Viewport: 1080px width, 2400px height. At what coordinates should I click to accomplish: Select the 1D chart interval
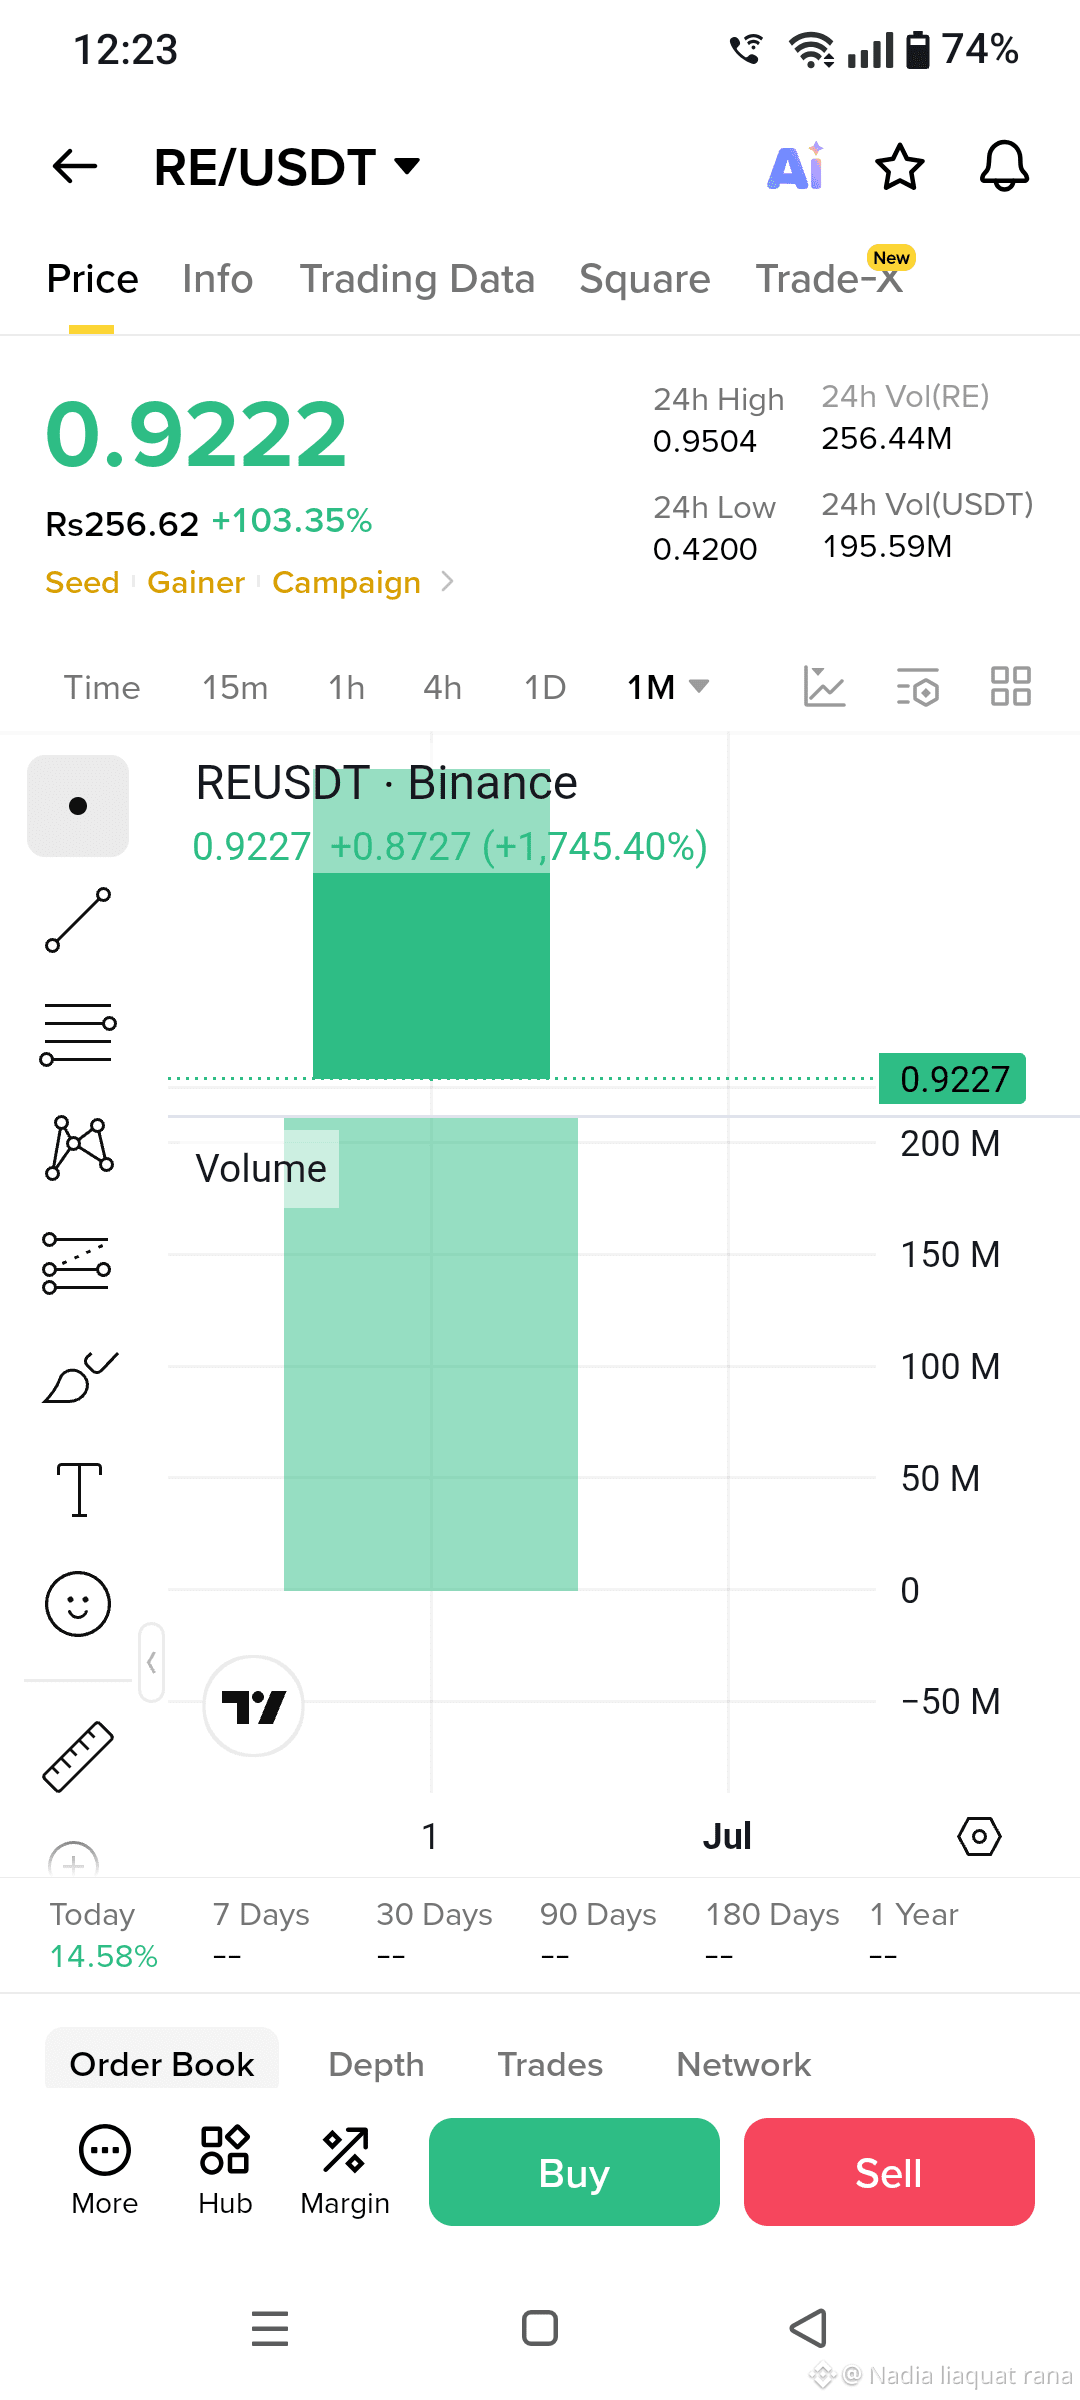tap(545, 688)
